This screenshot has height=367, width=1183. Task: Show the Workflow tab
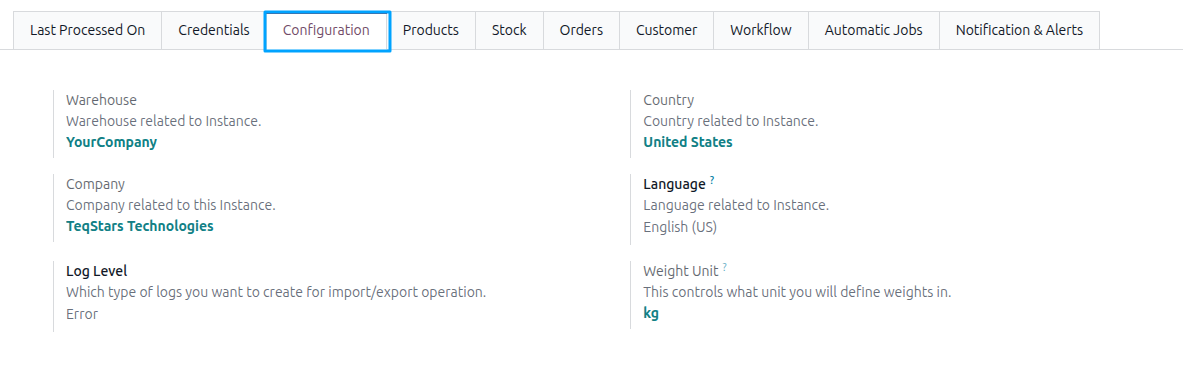pos(760,31)
